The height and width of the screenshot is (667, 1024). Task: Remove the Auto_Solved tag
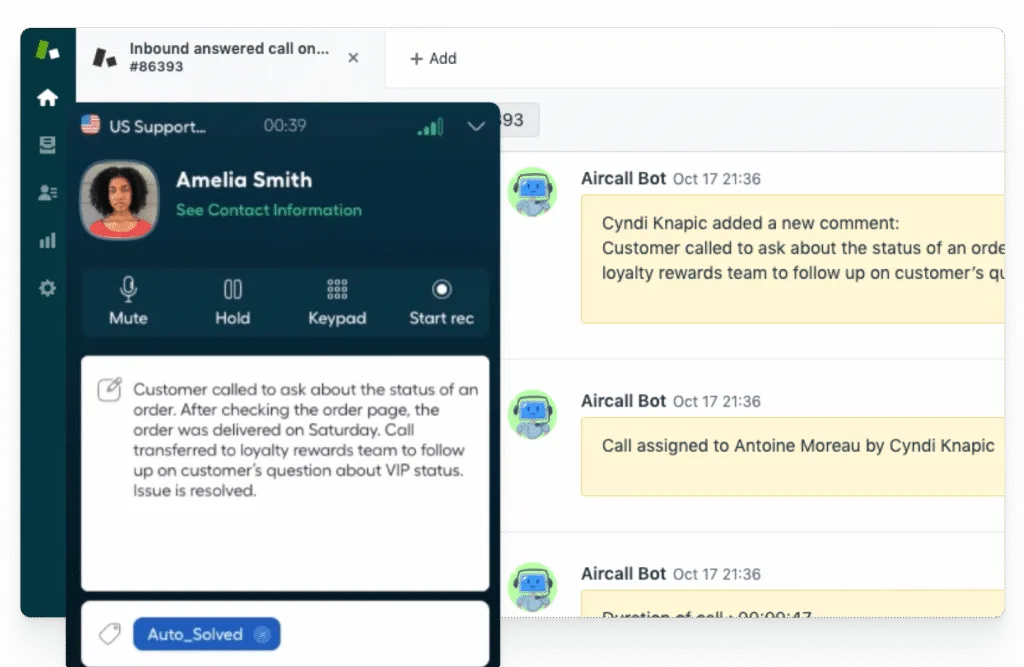[x=263, y=634]
